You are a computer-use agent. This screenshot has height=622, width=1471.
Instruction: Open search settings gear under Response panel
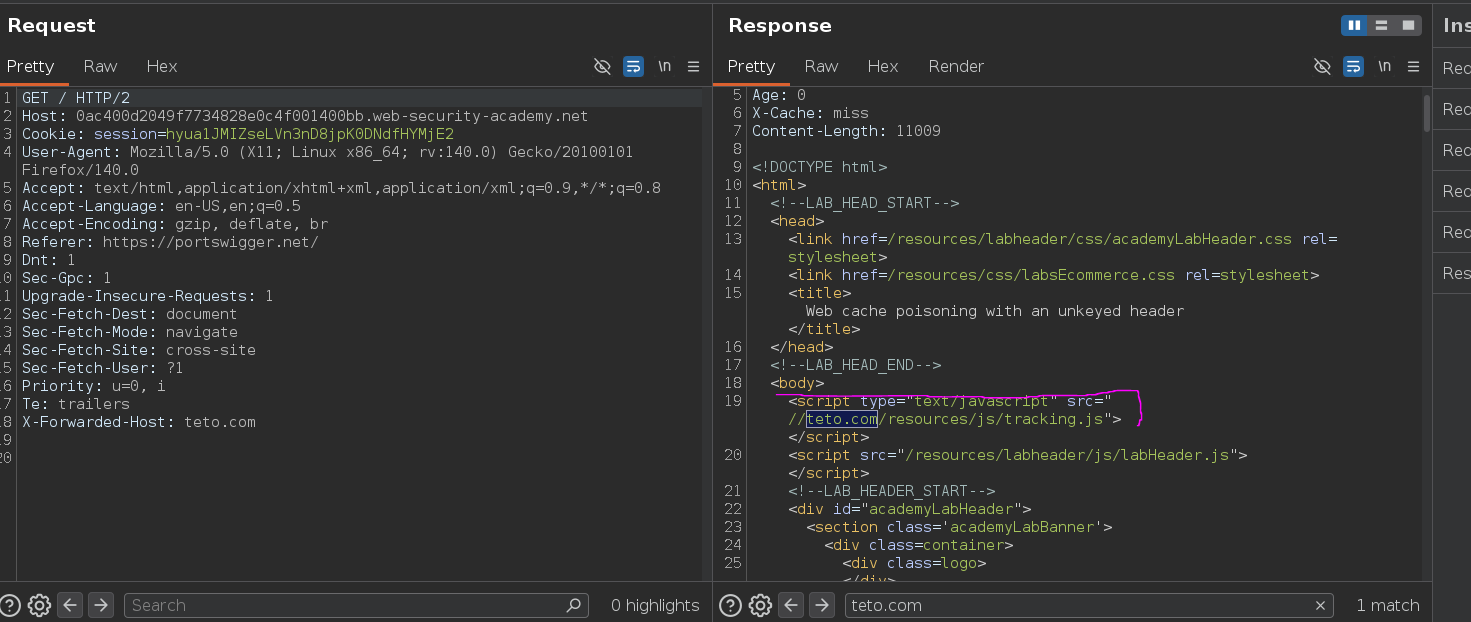pos(759,605)
